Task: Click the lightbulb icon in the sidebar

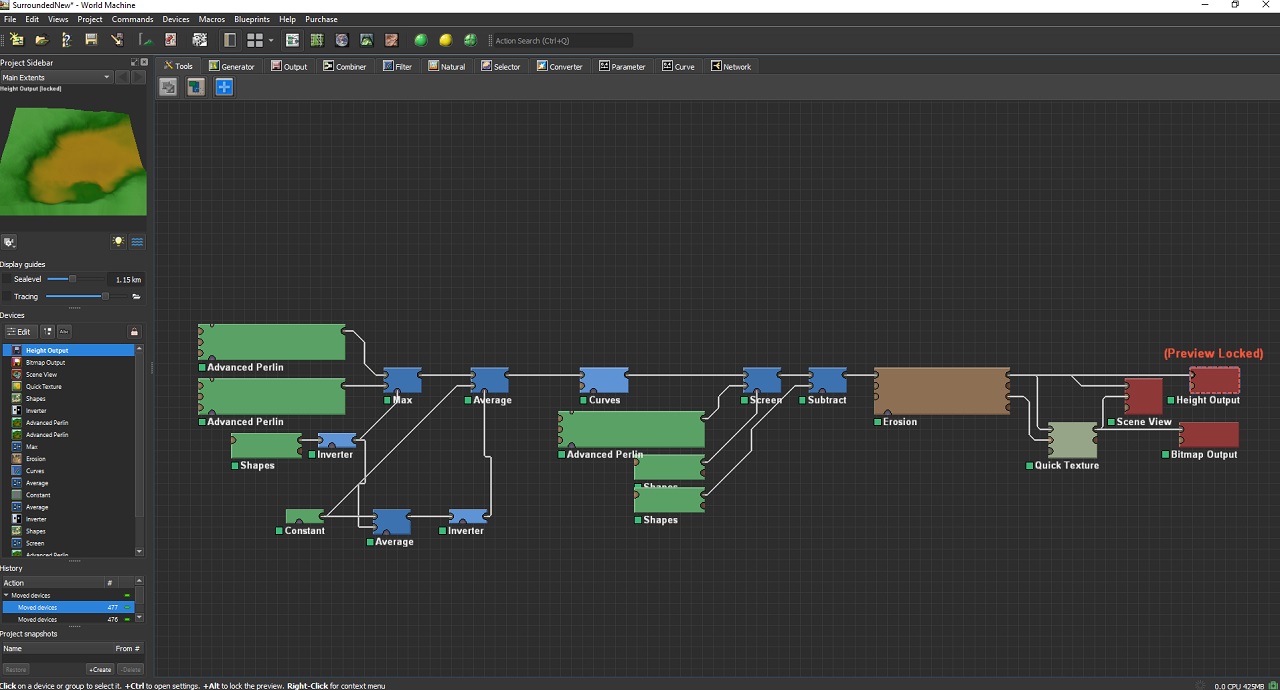Action: point(118,242)
